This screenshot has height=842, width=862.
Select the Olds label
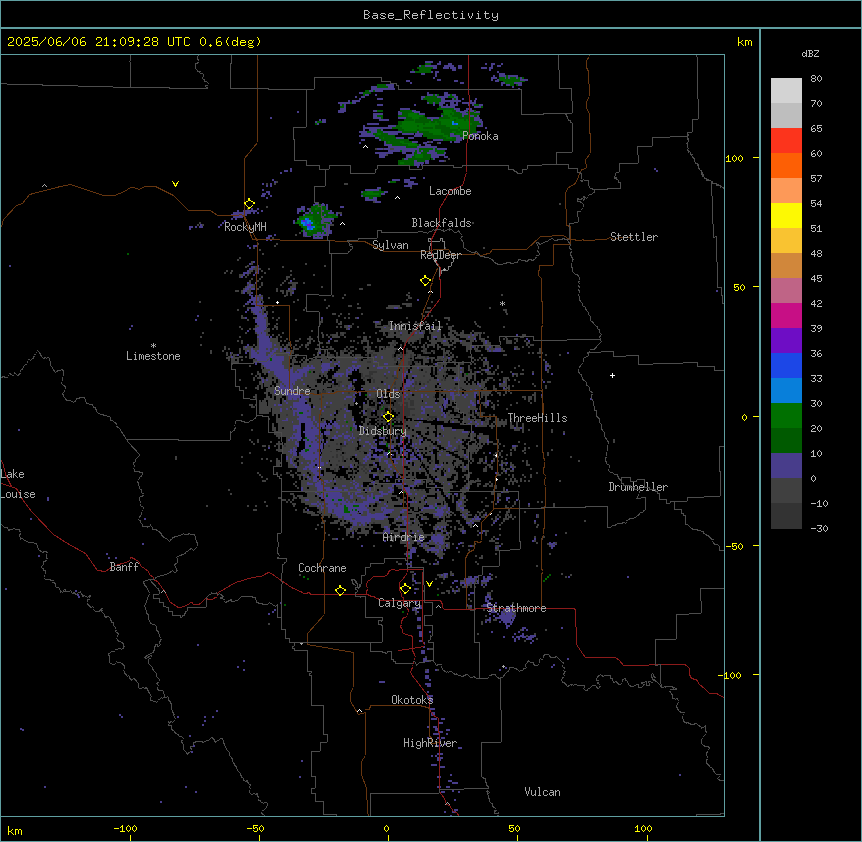tap(388, 394)
